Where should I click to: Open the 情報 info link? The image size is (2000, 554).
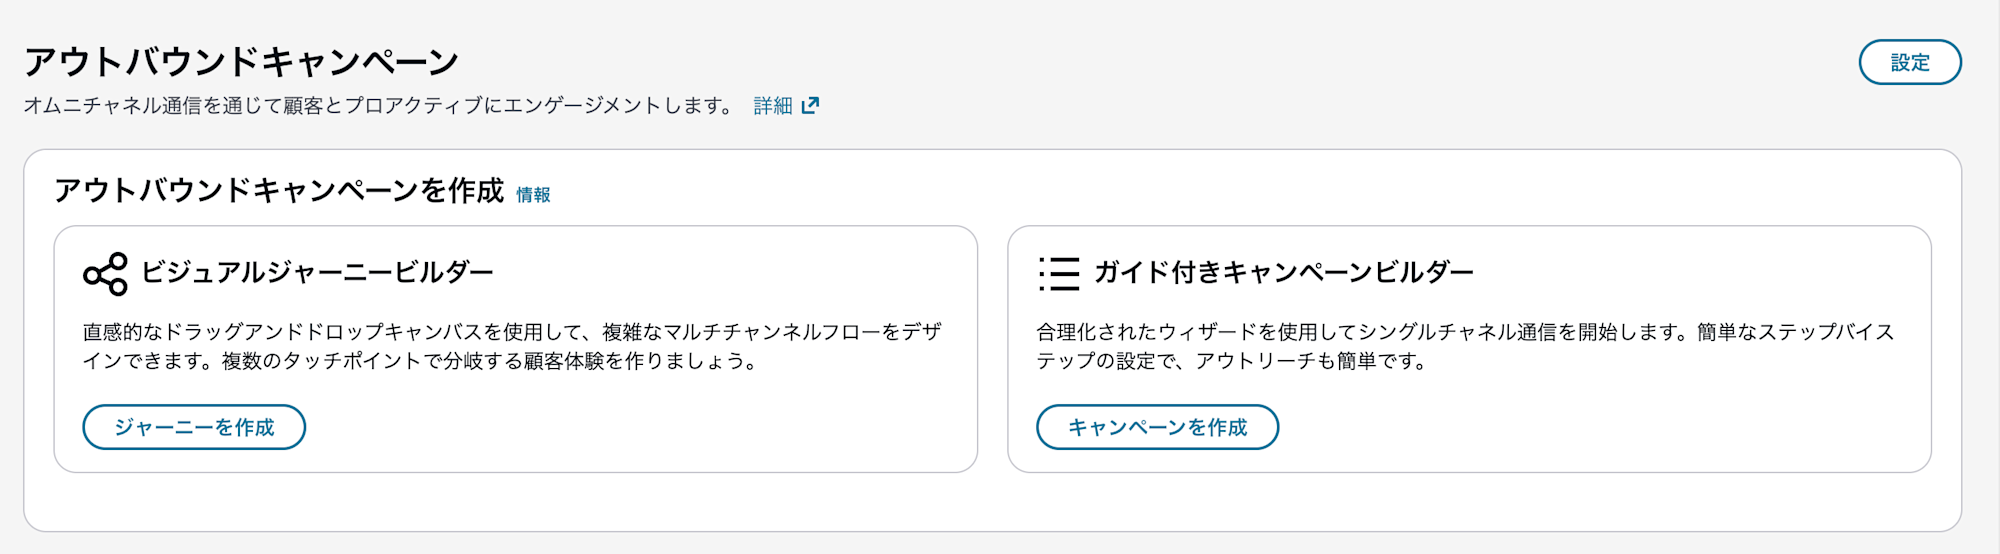coord(533,195)
